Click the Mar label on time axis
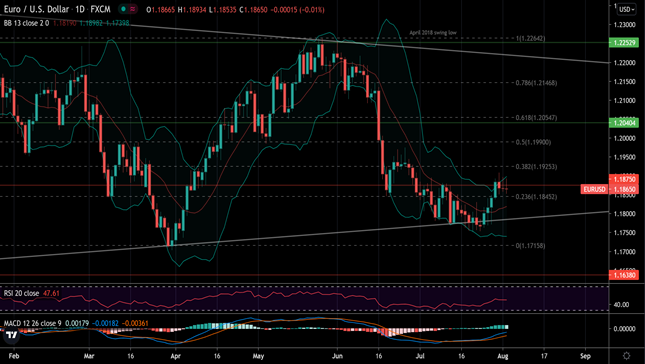 (89, 356)
